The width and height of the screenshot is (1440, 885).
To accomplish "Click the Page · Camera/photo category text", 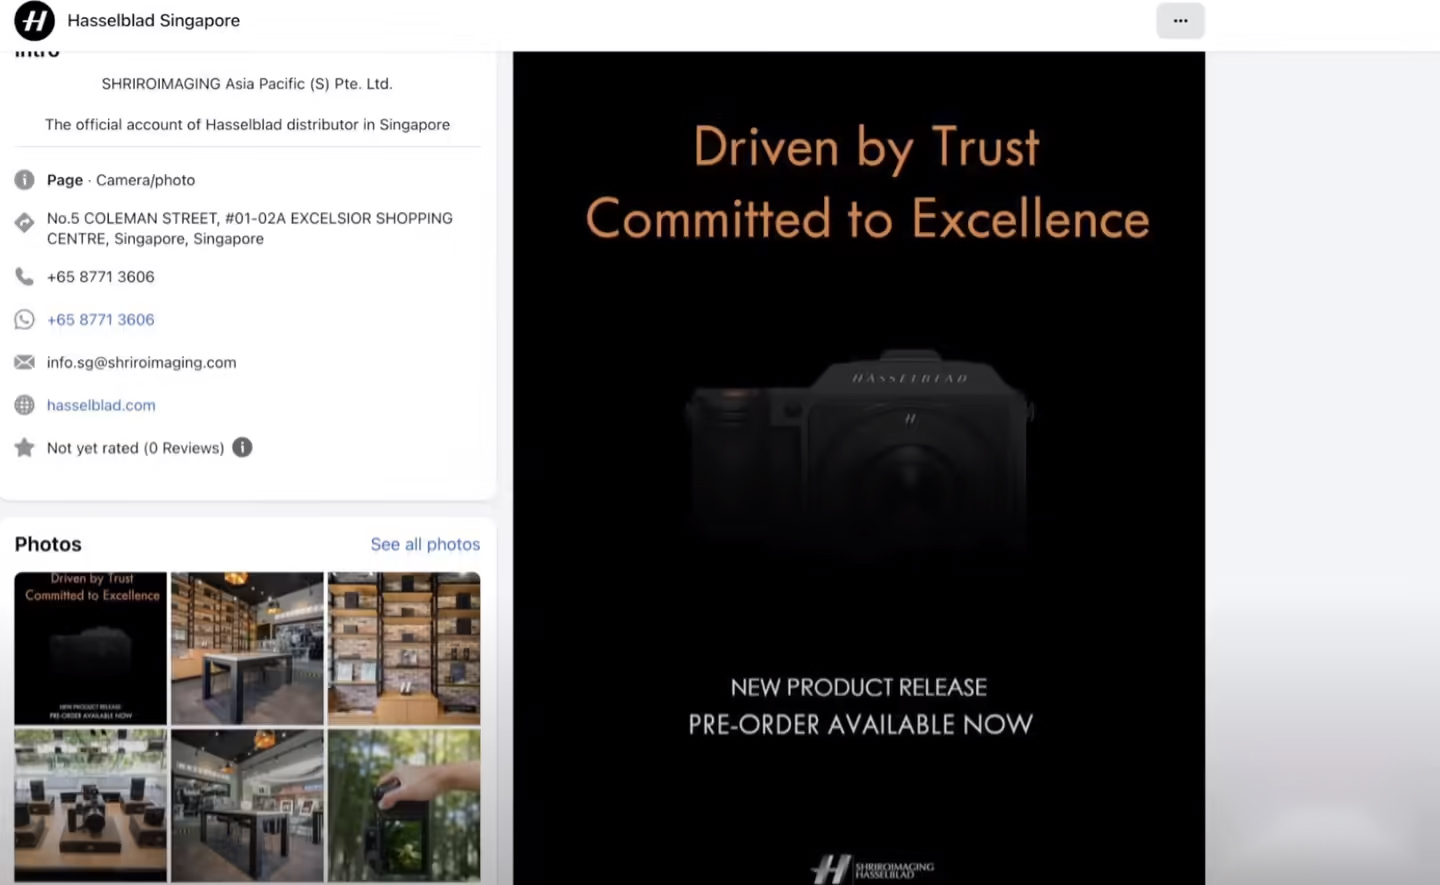I will (x=121, y=180).
